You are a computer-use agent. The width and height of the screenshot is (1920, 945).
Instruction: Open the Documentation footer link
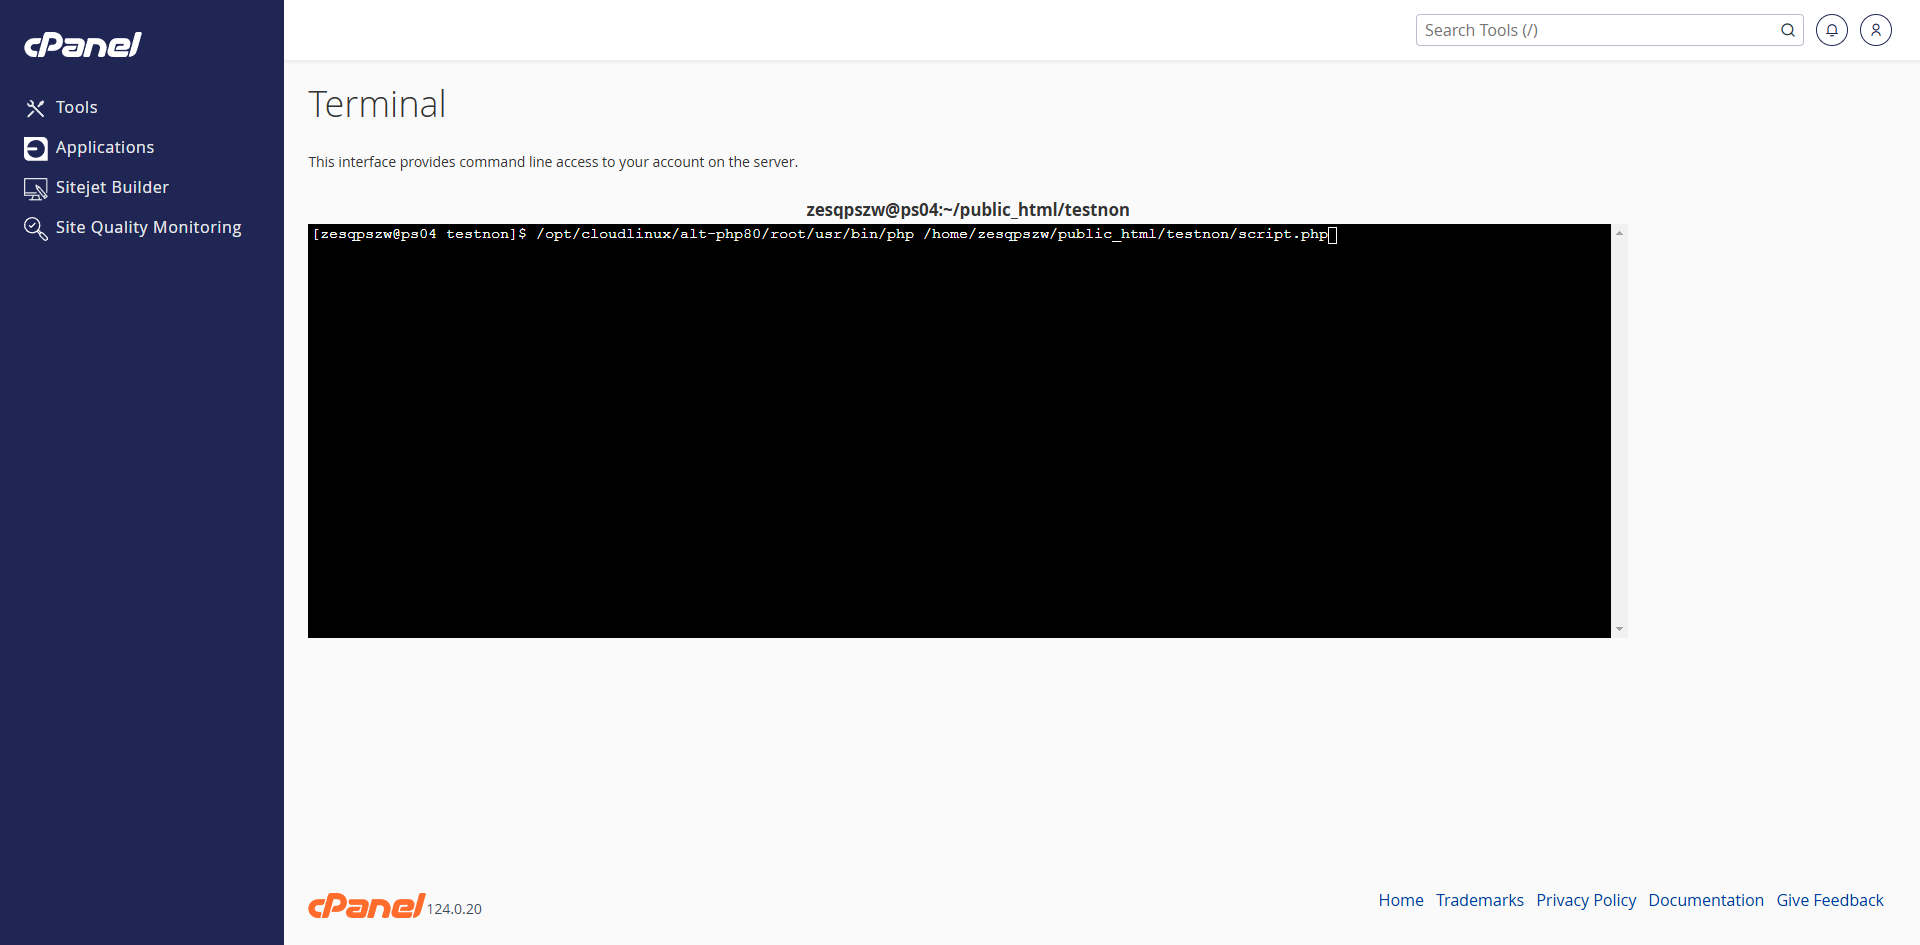tap(1706, 900)
